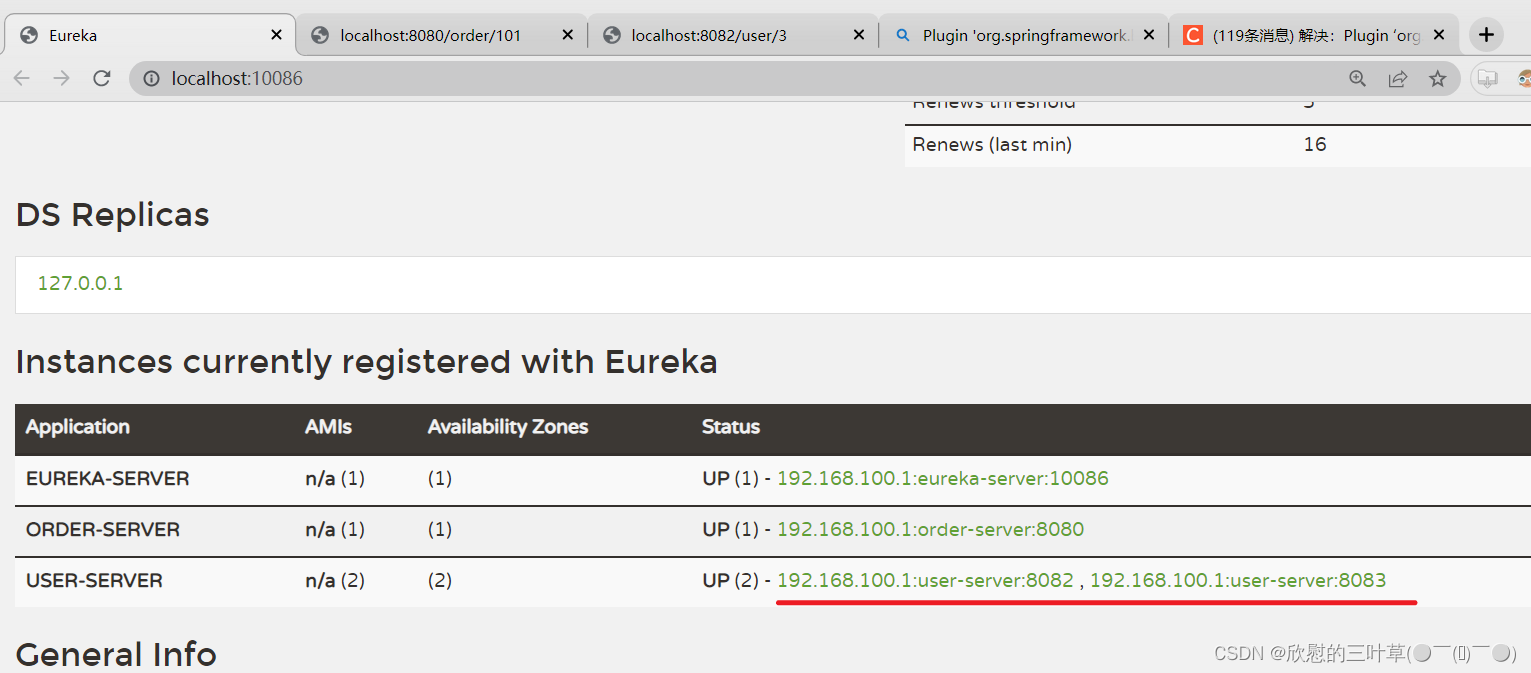Image resolution: width=1531 pixels, height=673 pixels.
Task: Reload the page with refresh icon
Action: pyautogui.click(x=101, y=78)
